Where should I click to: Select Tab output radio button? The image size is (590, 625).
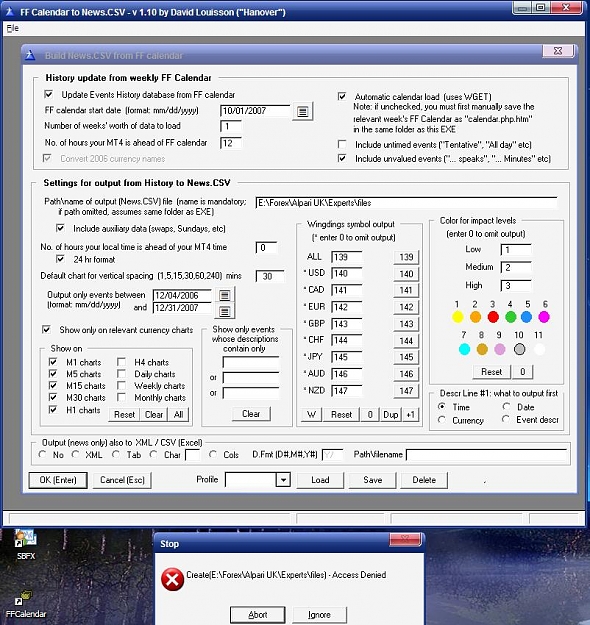click(116, 454)
